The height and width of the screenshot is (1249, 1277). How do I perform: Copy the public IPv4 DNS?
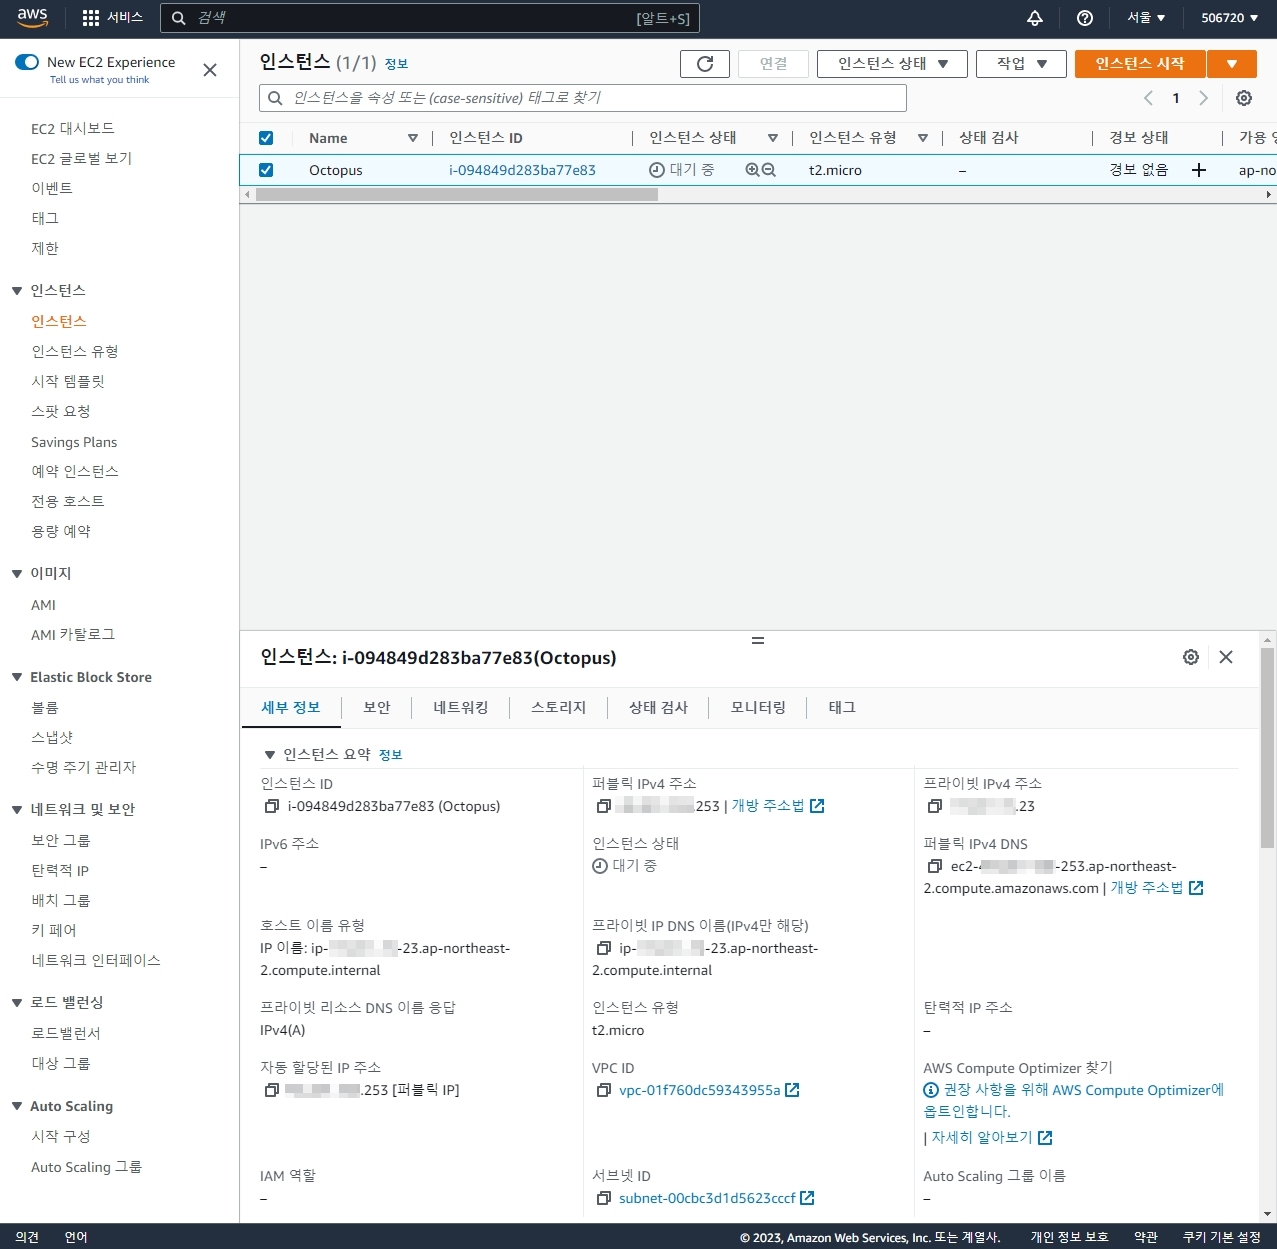(x=935, y=866)
